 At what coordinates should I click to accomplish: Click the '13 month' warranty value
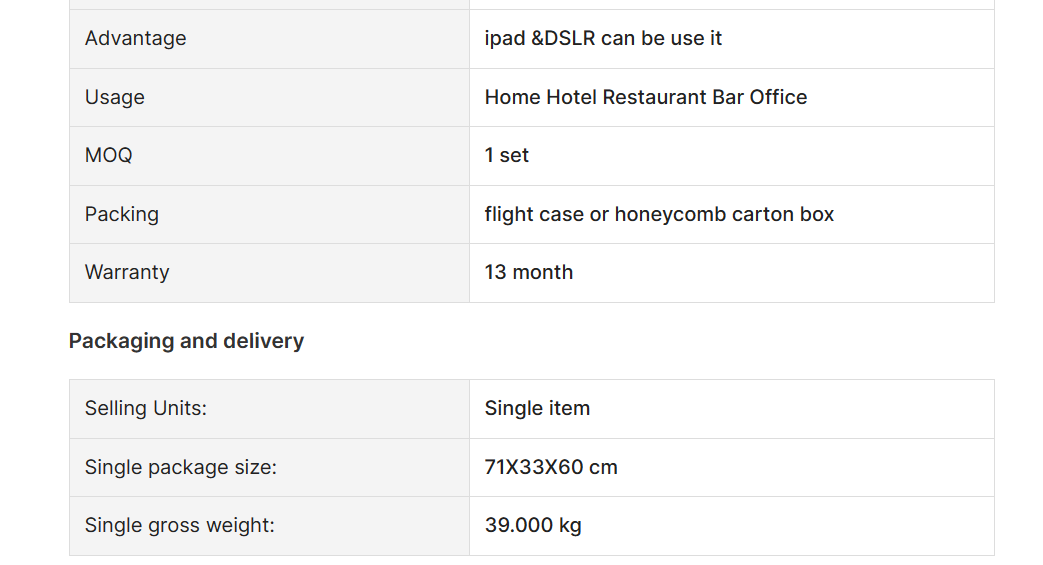[x=528, y=272]
